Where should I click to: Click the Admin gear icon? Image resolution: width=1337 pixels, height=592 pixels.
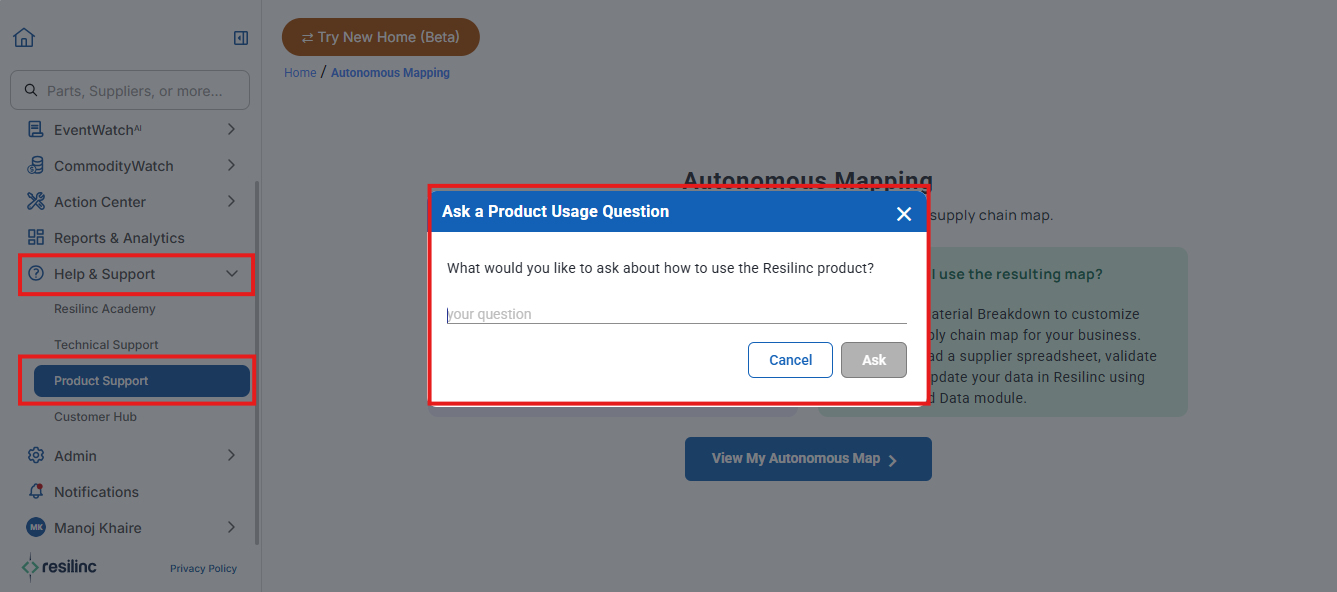(36, 456)
